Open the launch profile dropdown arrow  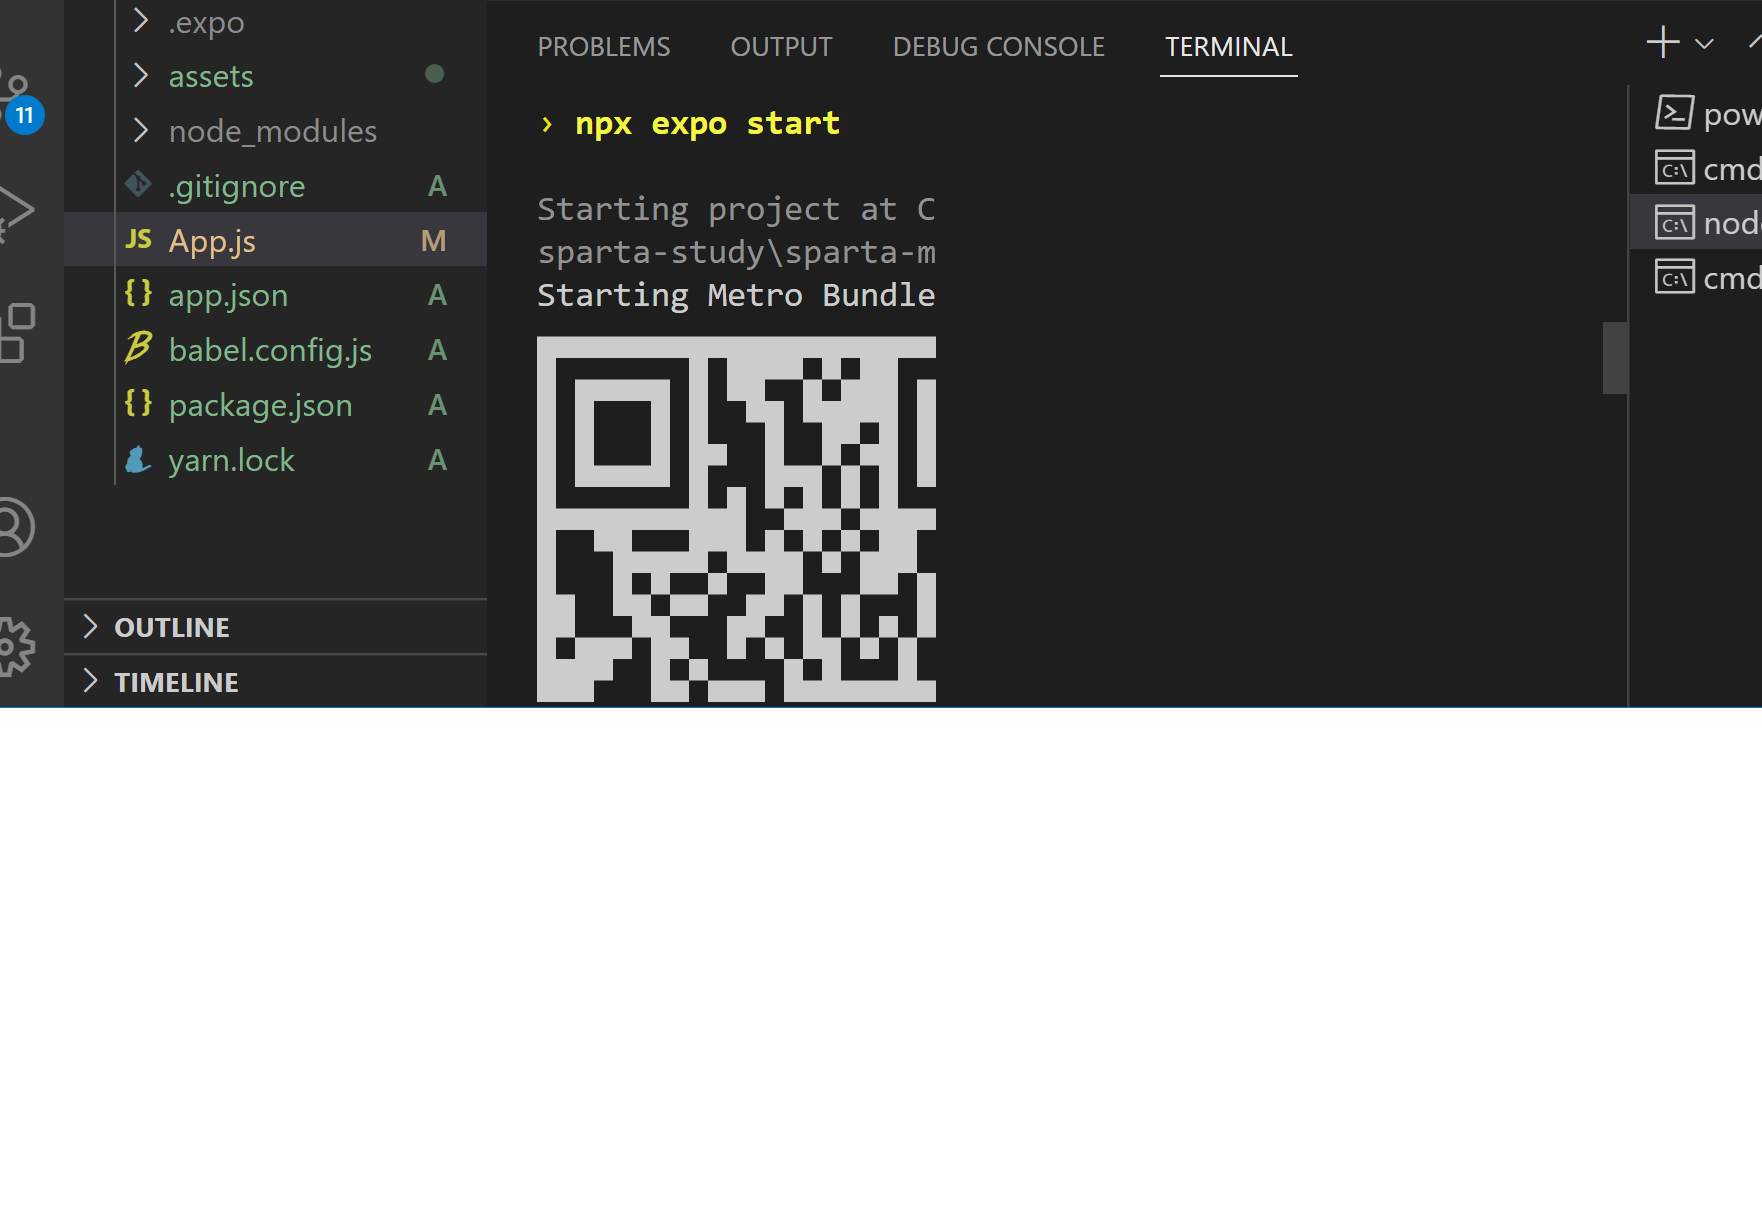[x=1705, y=44]
